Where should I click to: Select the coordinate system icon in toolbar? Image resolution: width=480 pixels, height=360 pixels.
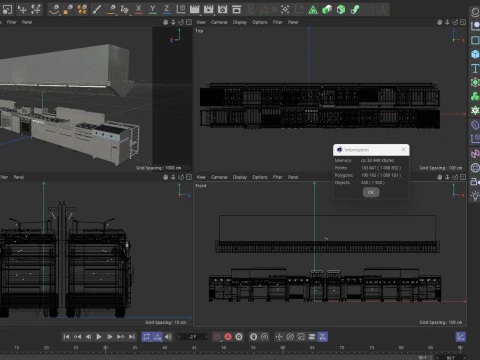(181, 9)
